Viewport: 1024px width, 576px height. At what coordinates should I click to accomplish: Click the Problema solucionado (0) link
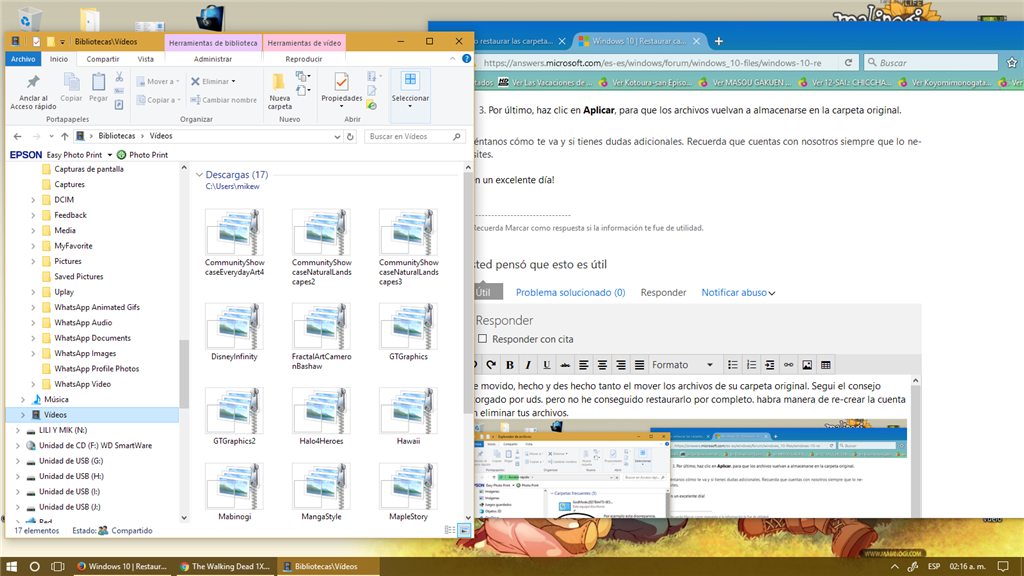pyautogui.click(x=570, y=293)
